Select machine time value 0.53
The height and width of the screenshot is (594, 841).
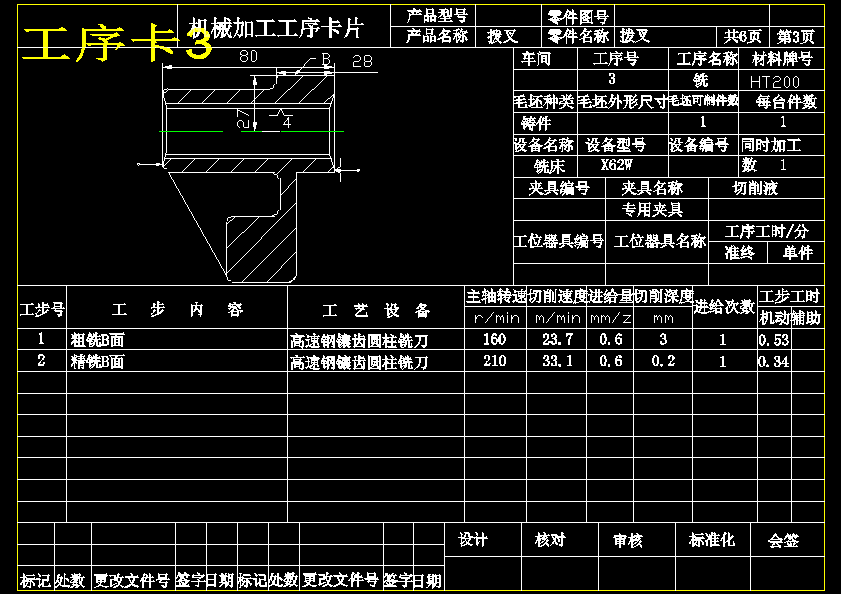point(774,340)
